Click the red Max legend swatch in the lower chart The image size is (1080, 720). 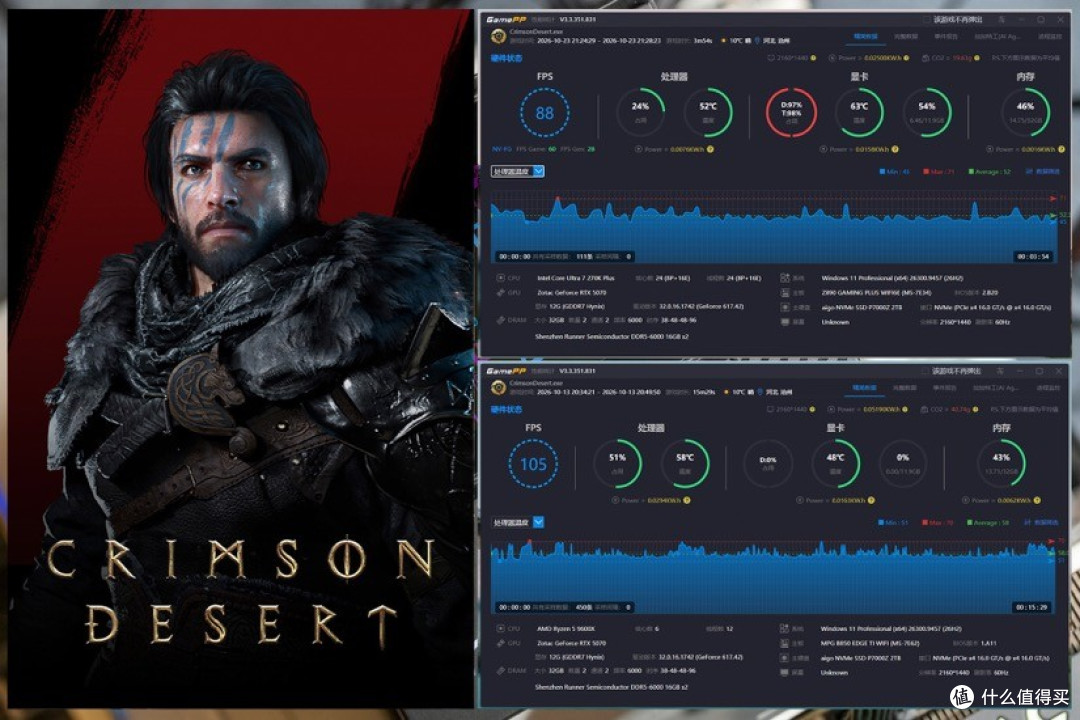[x=925, y=523]
